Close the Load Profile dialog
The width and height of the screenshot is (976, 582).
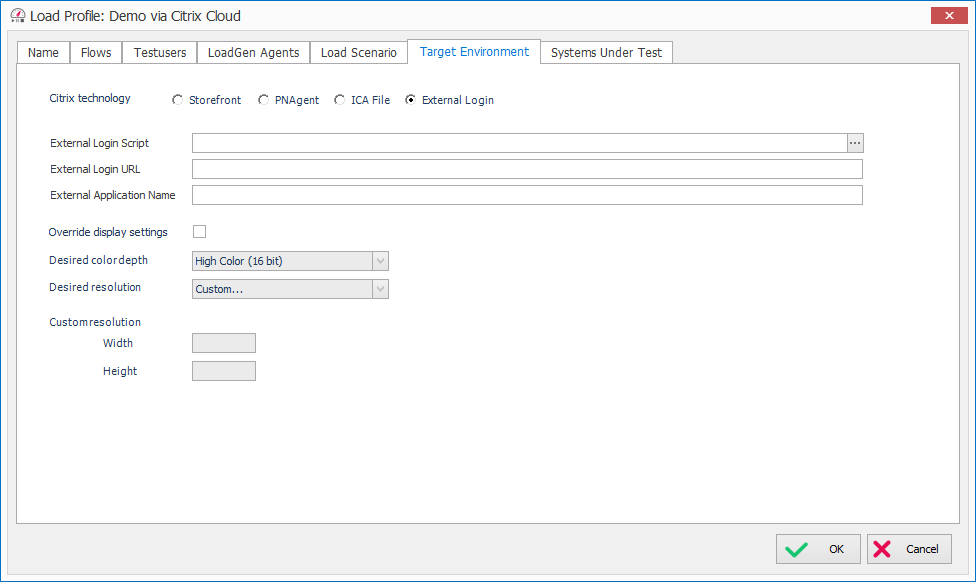[x=949, y=16]
